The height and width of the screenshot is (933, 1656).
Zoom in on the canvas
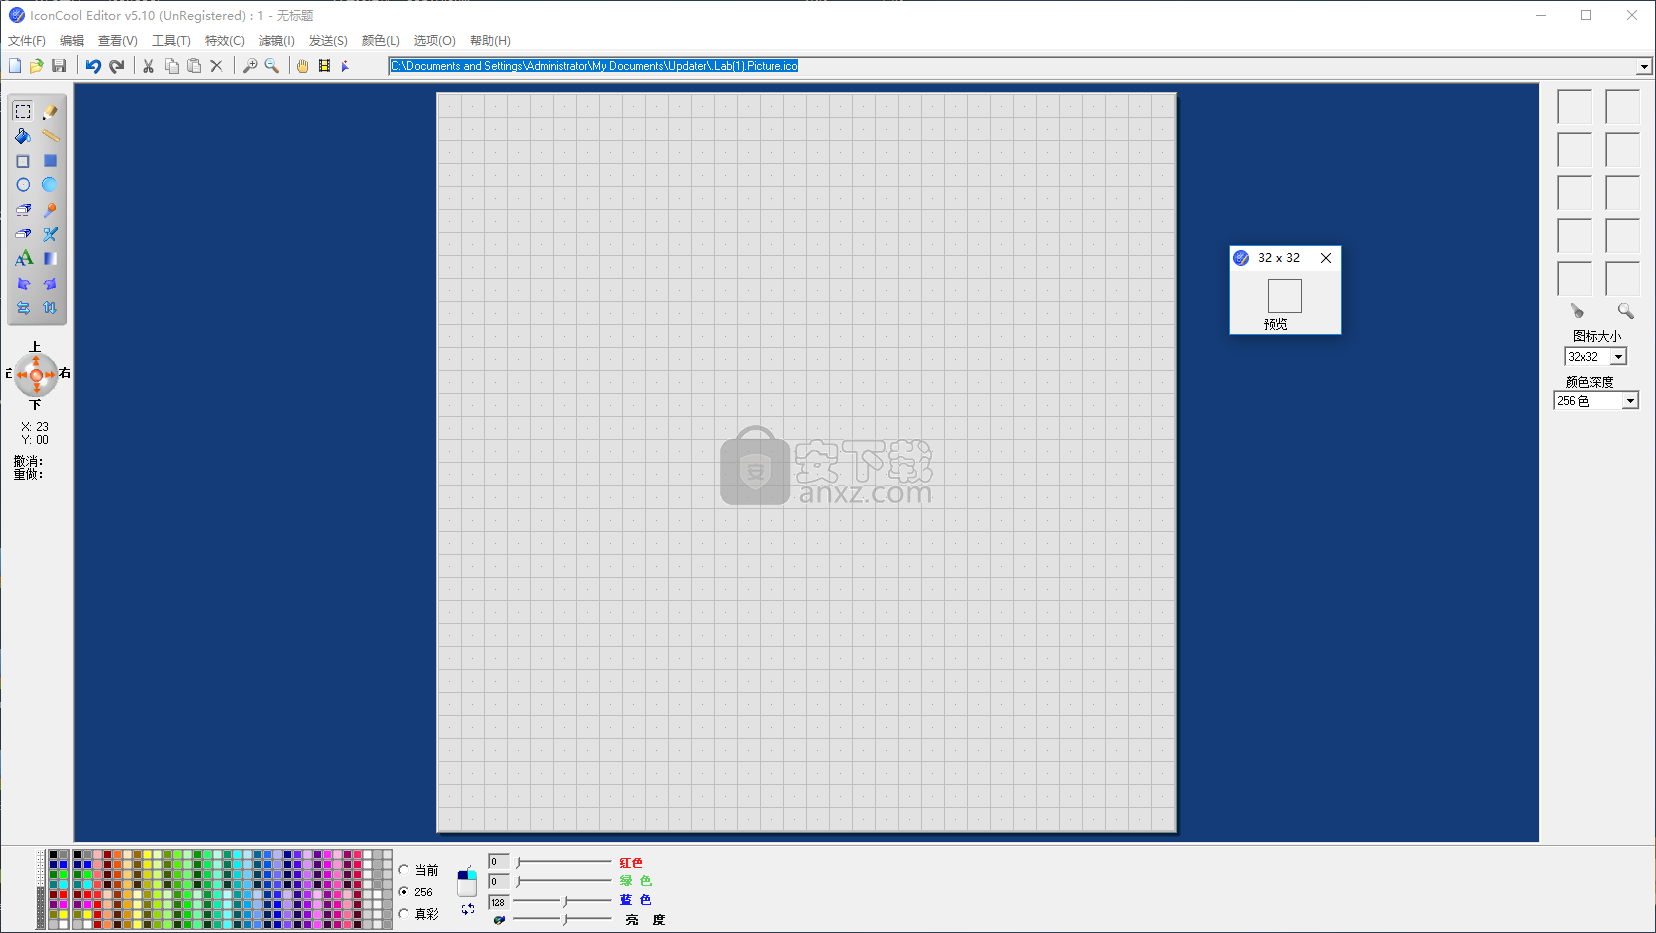(x=250, y=66)
